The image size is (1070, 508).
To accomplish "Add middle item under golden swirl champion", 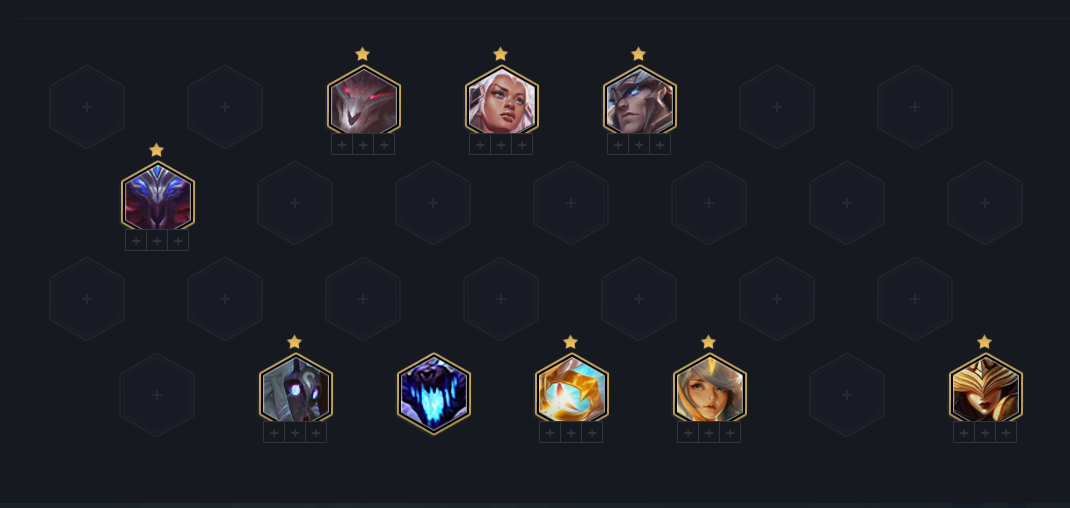I will [570, 432].
